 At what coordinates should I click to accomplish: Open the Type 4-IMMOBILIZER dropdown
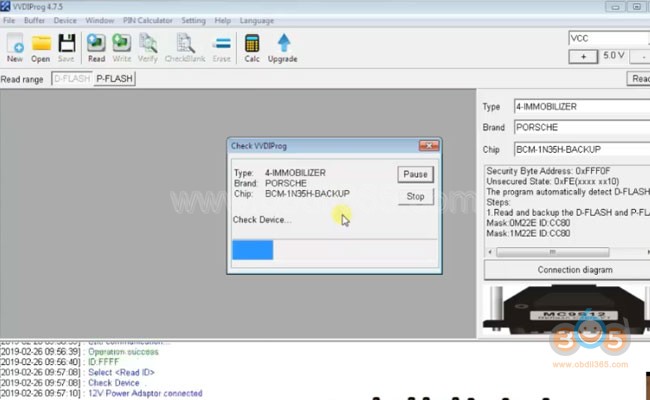coord(582,107)
